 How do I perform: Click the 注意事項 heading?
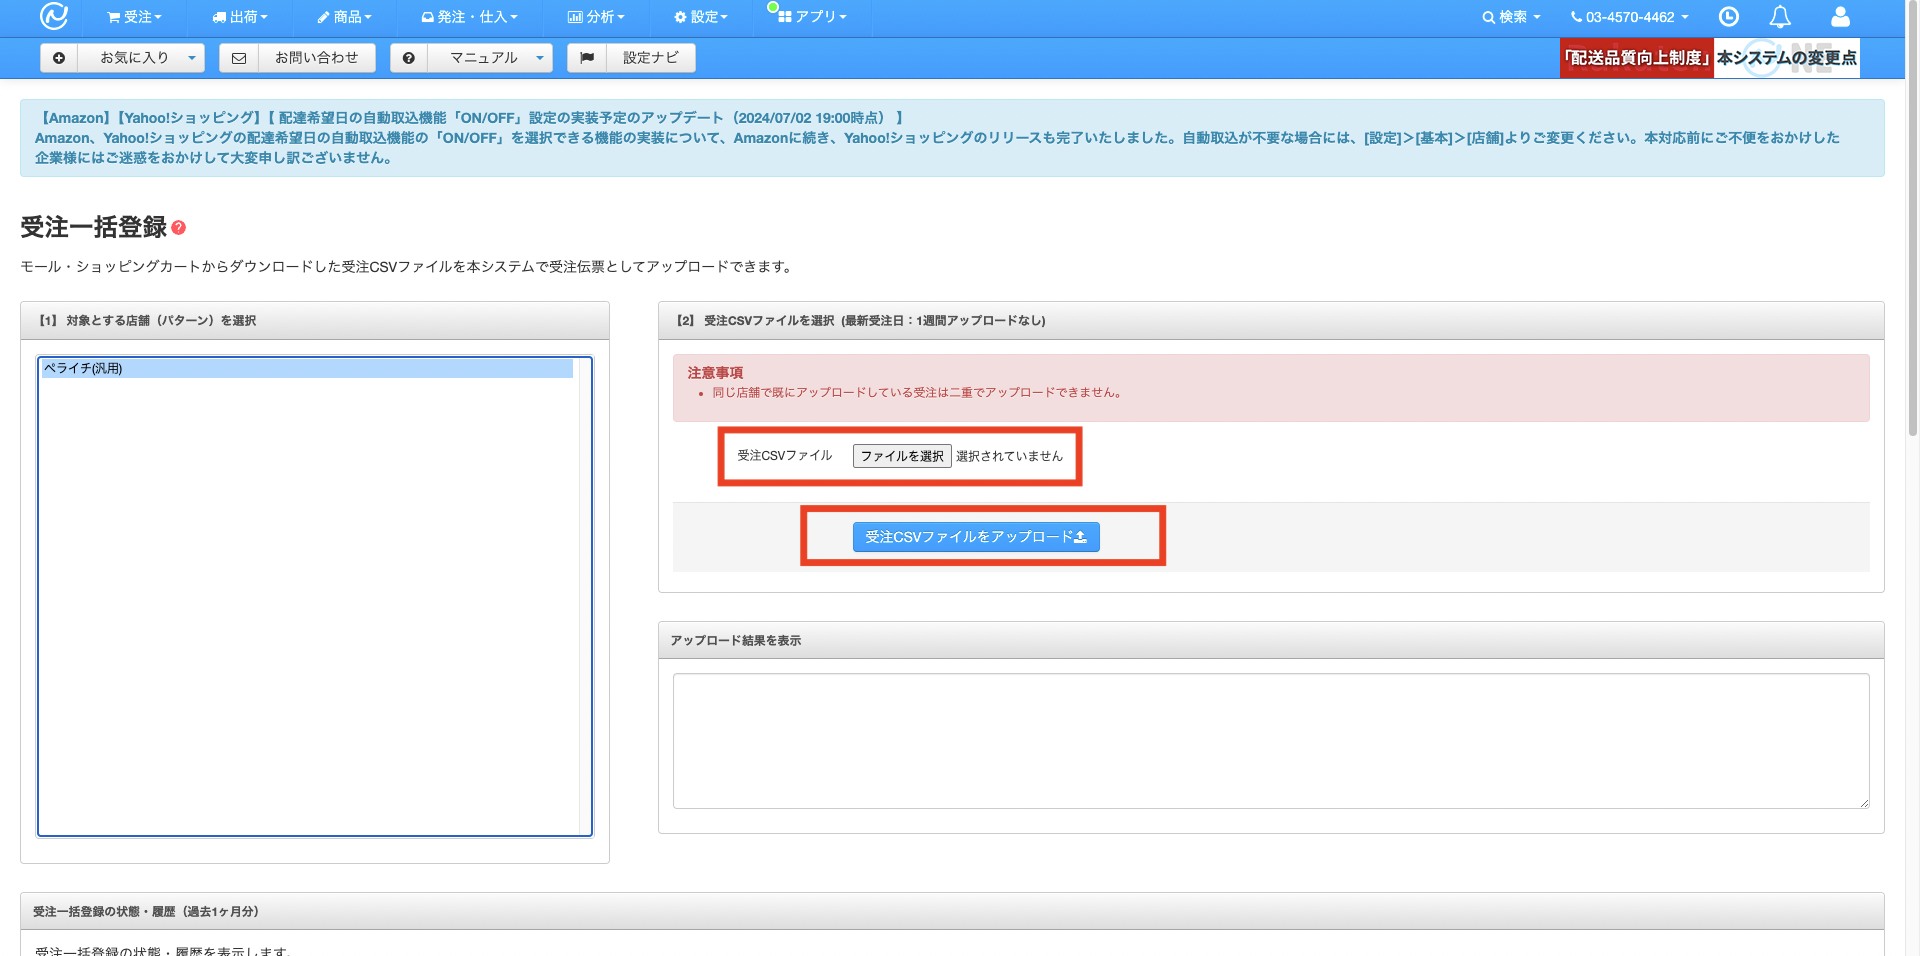click(715, 372)
